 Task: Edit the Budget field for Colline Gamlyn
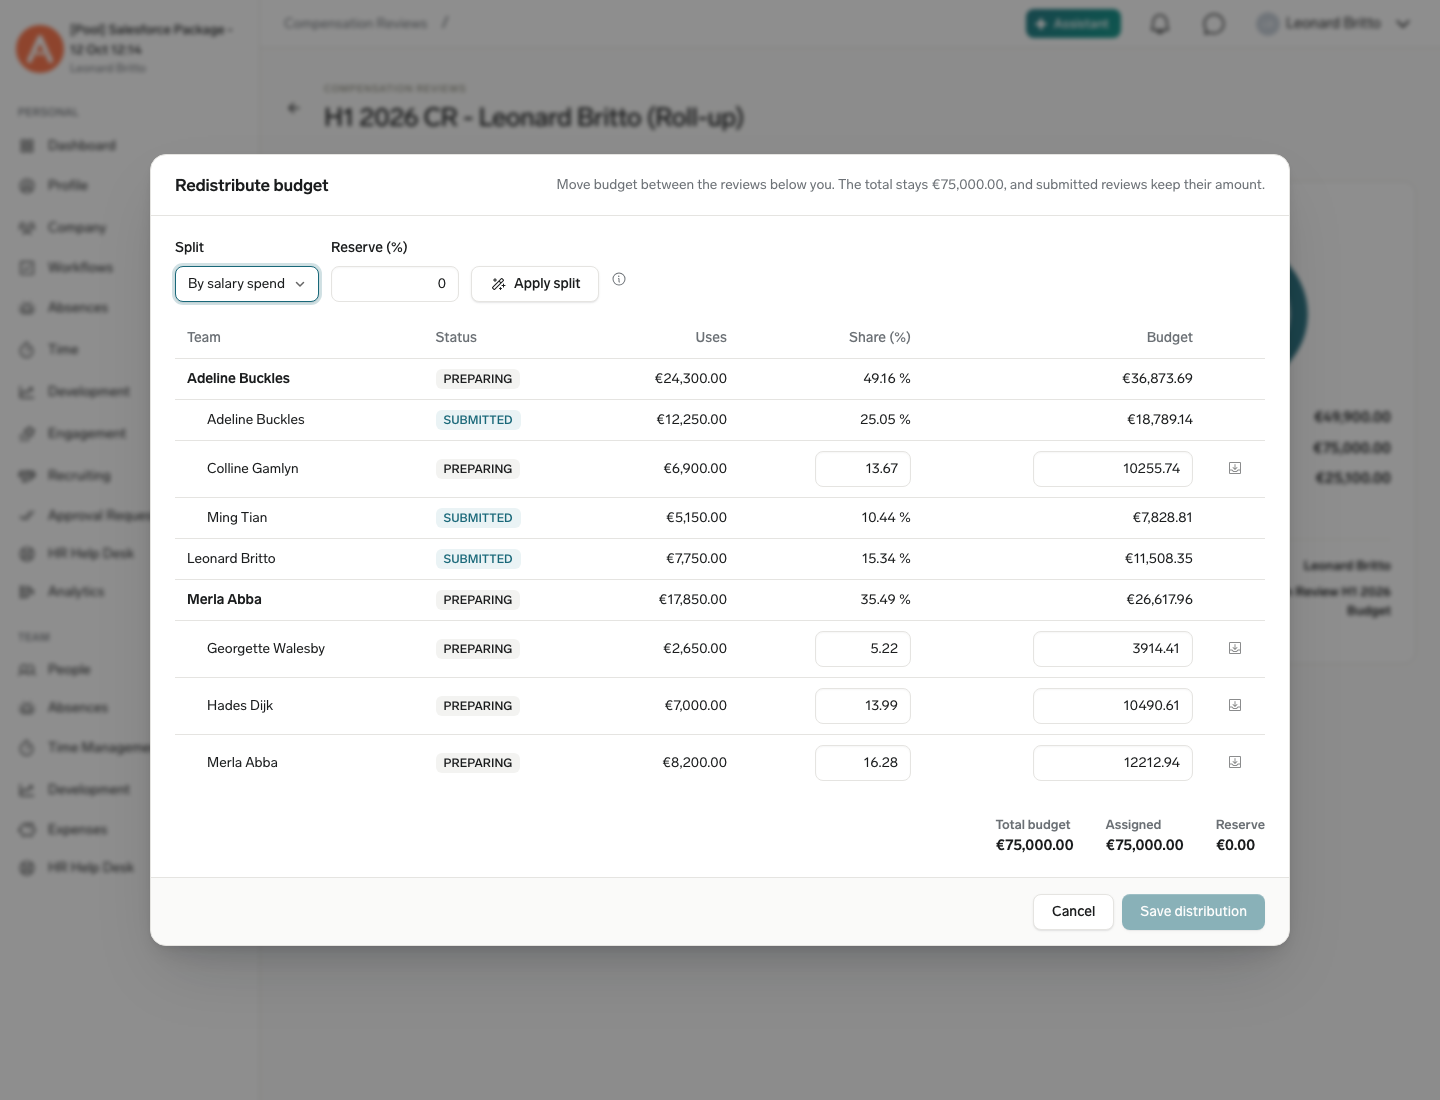1113,469
